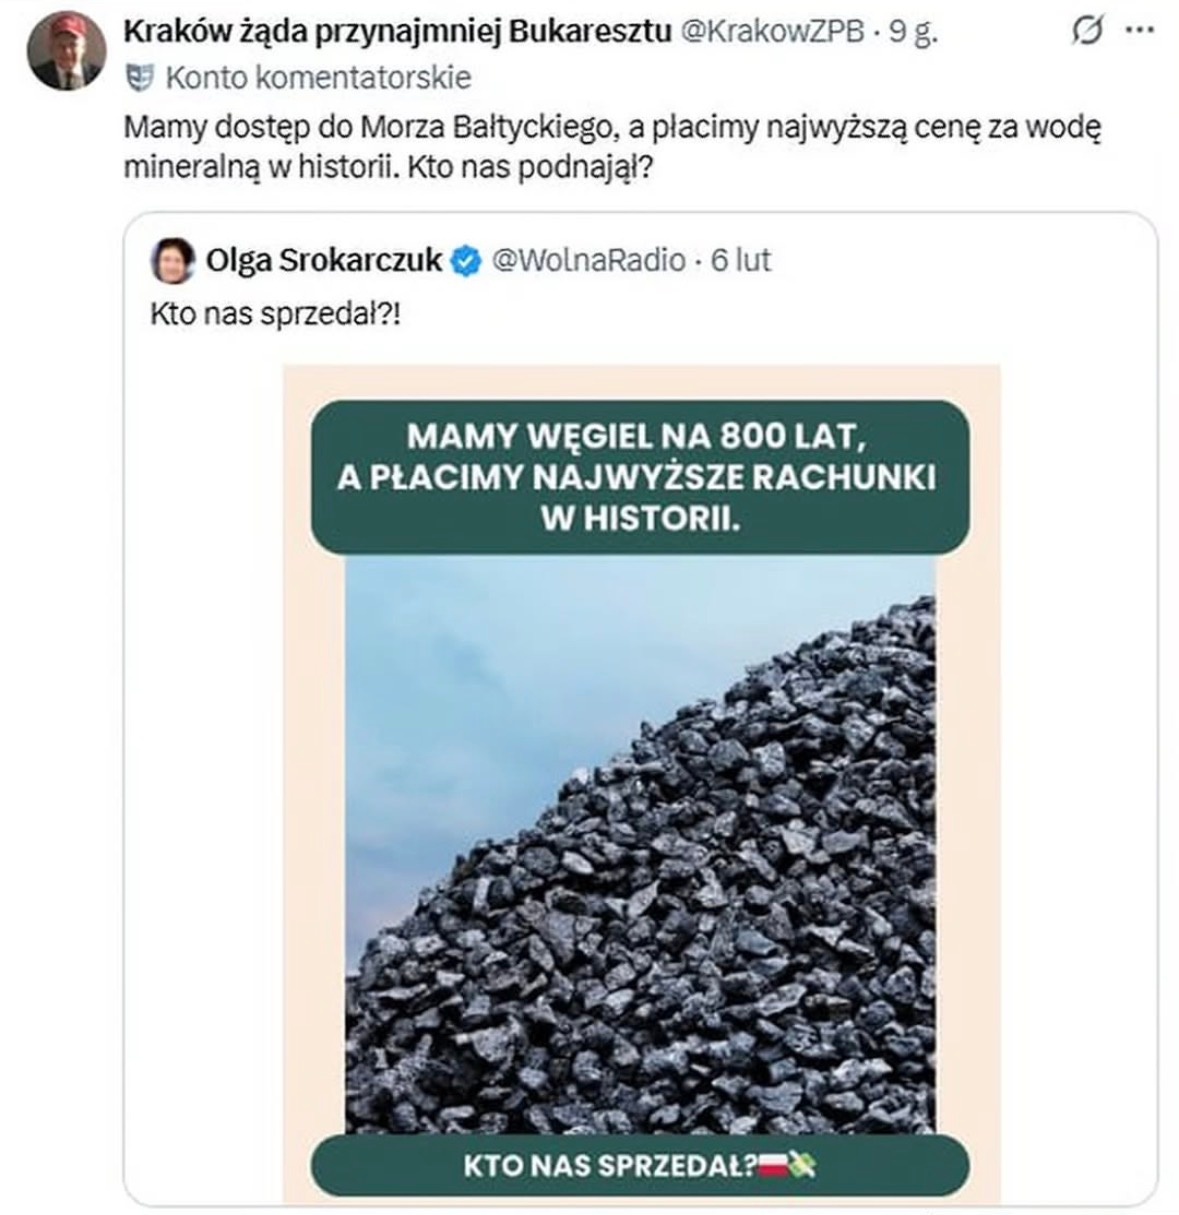The image size is (1179, 1215).
Task: Open the "6 lut" quoted post date
Action: [x=741, y=261]
